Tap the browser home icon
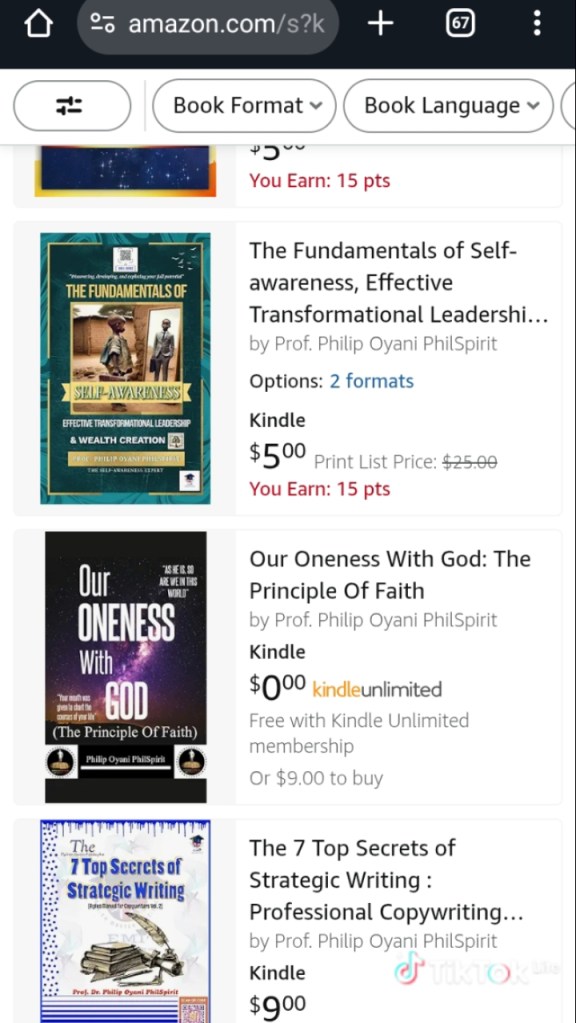This screenshot has width=576, height=1023. pos(38,25)
